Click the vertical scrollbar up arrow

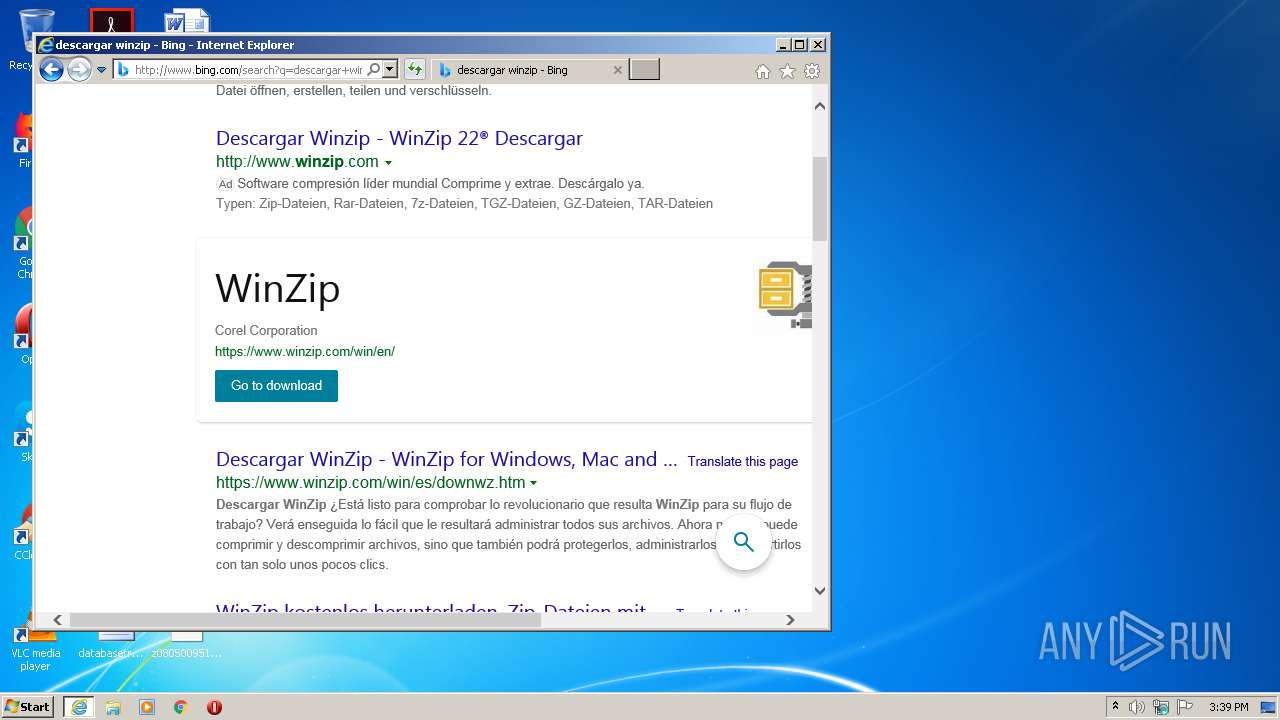pos(820,106)
